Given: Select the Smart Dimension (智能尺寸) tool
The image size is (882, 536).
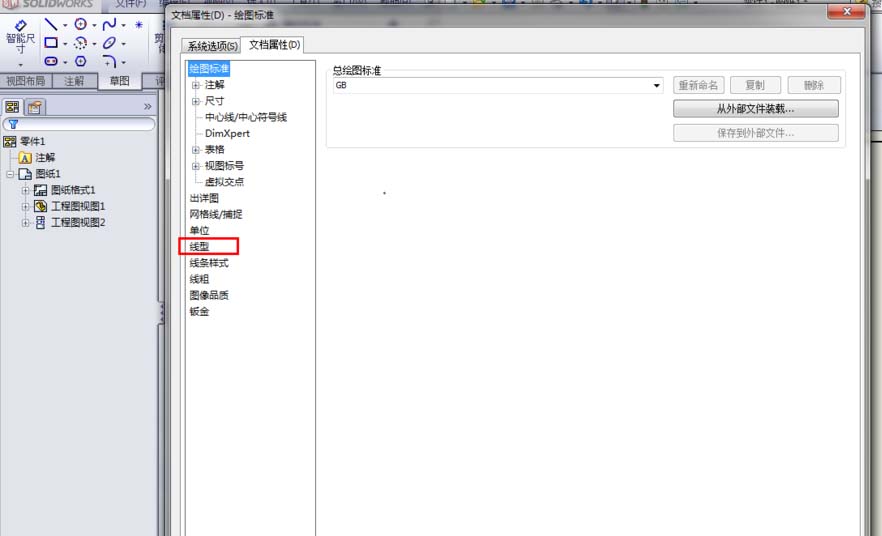Looking at the screenshot, I should [x=20, y=37].
